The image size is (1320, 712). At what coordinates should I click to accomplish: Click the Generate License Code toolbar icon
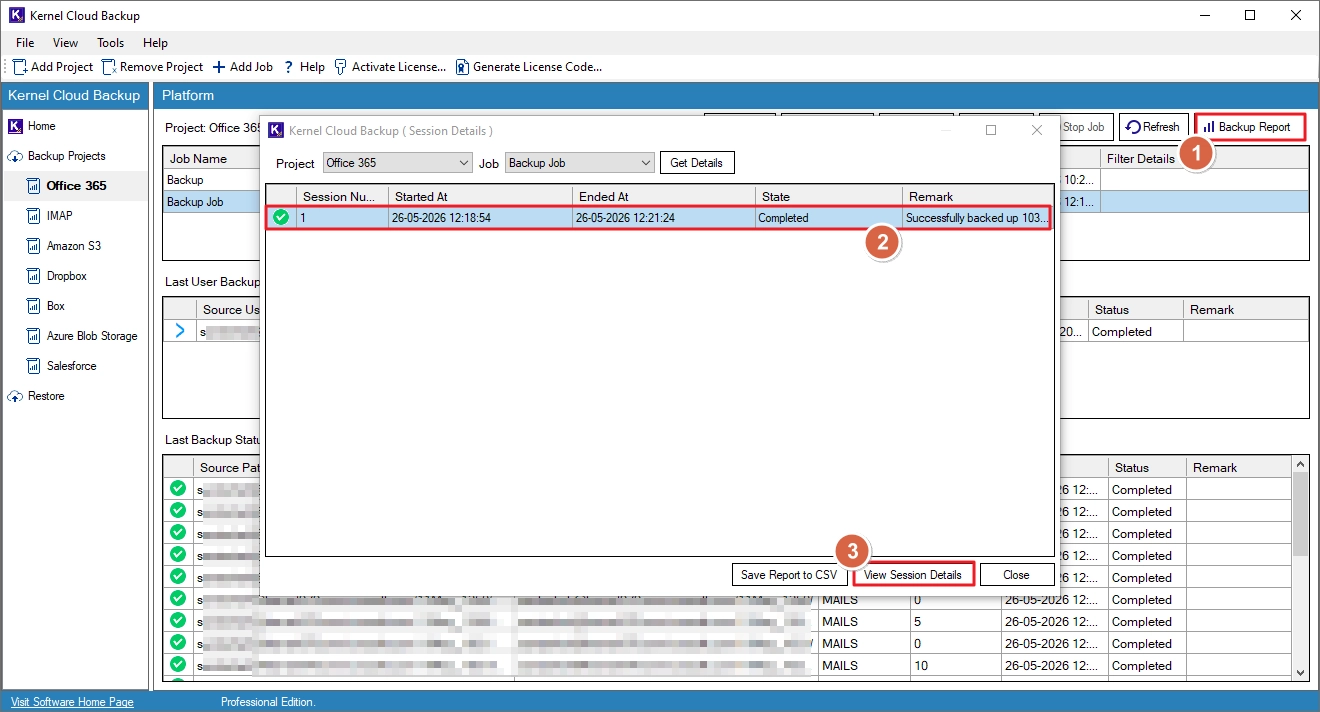[462, 67]
